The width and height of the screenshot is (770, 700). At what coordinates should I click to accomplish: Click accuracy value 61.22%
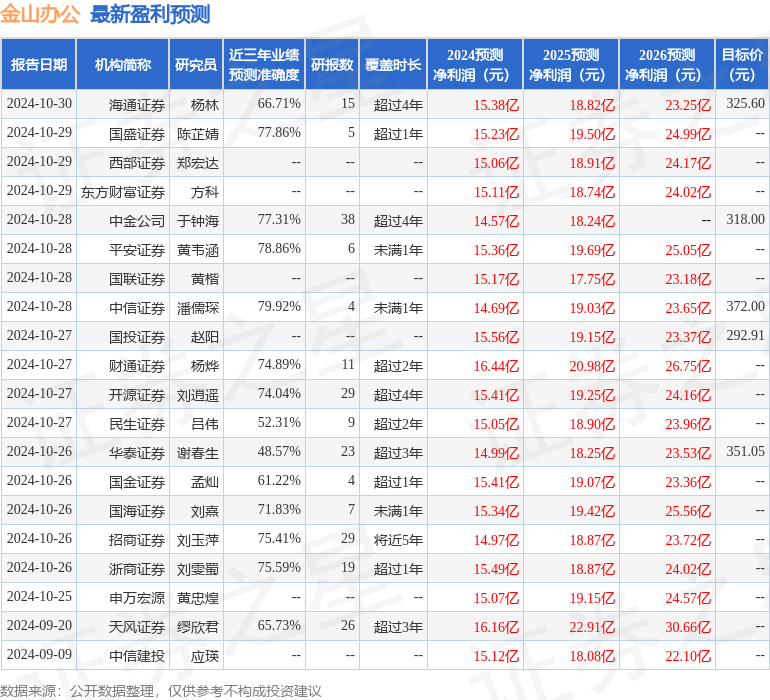point(279,480)
